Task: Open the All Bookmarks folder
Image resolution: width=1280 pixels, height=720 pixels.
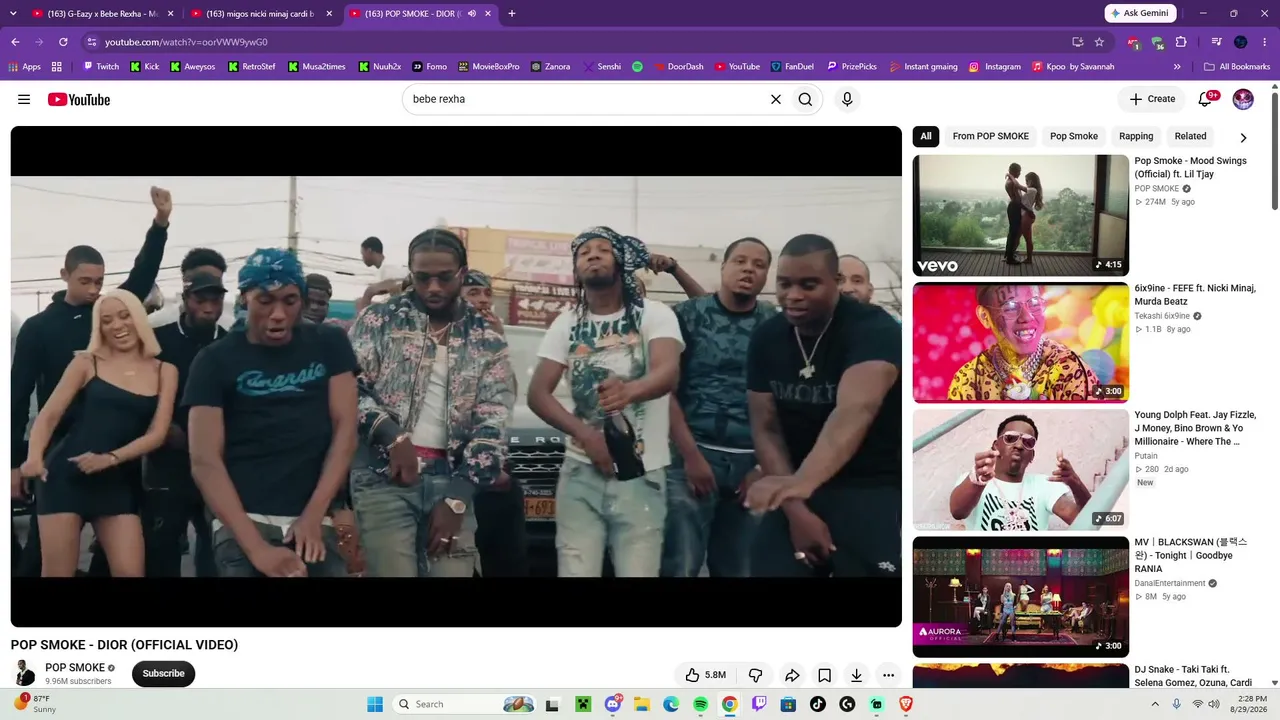Action: coord(1237,67)
